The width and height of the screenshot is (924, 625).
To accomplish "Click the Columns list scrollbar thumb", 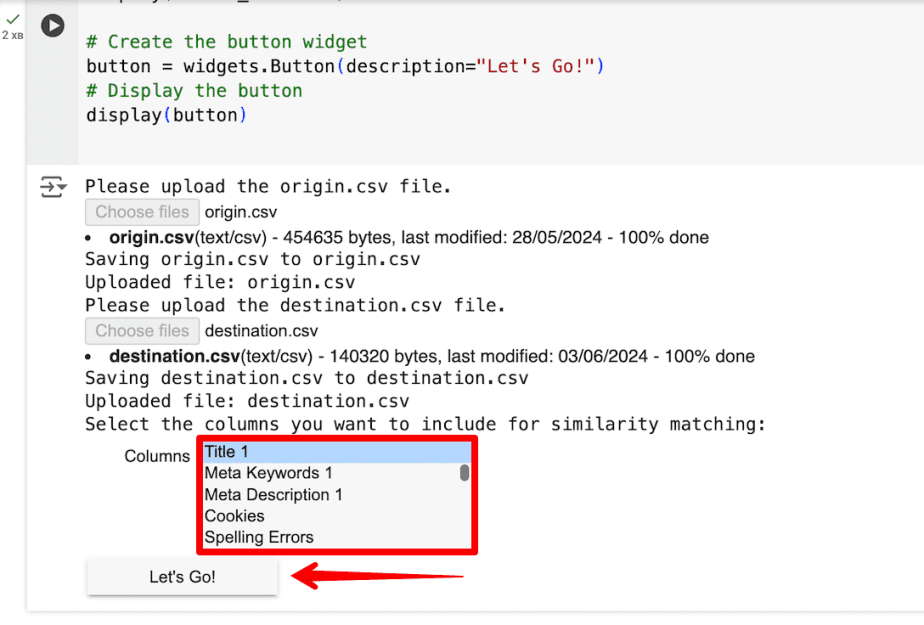I will point(464,473).
